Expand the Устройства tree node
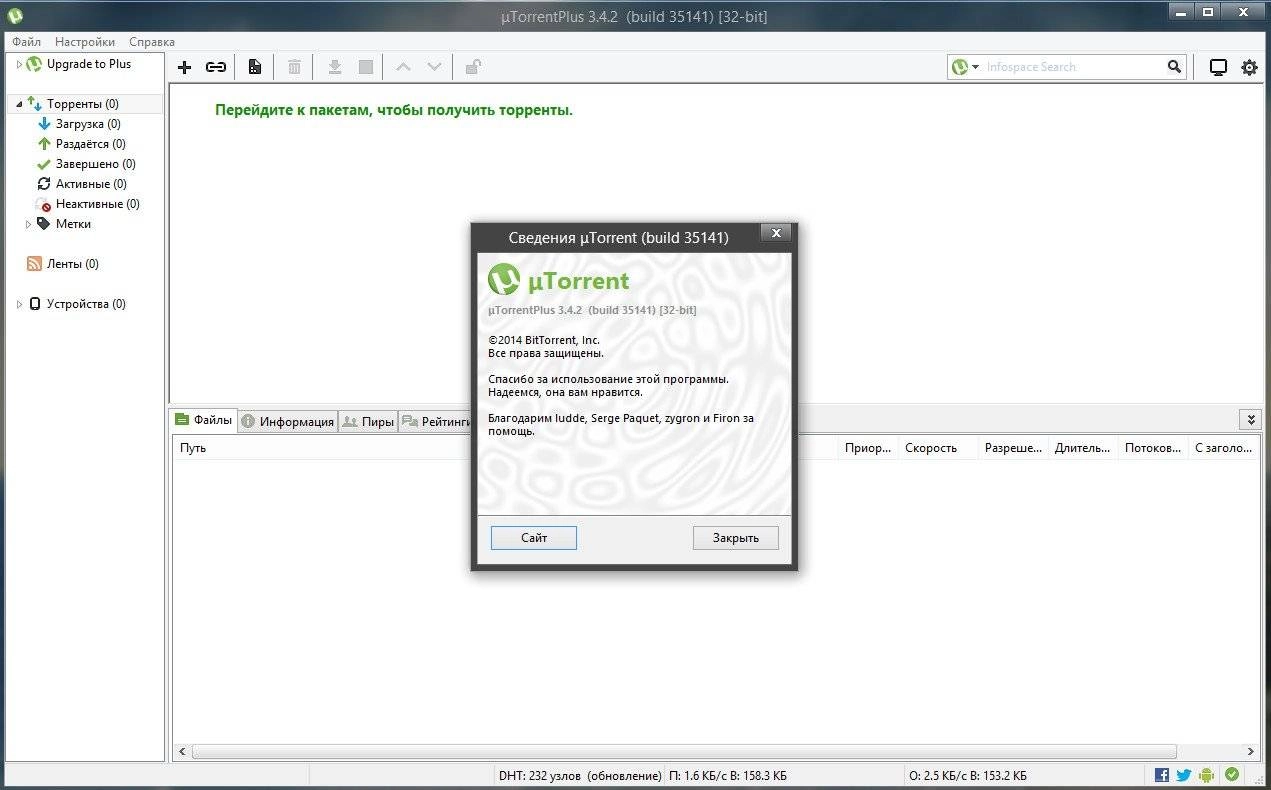This screenshot has height=790, width=1271. (18, 303)
